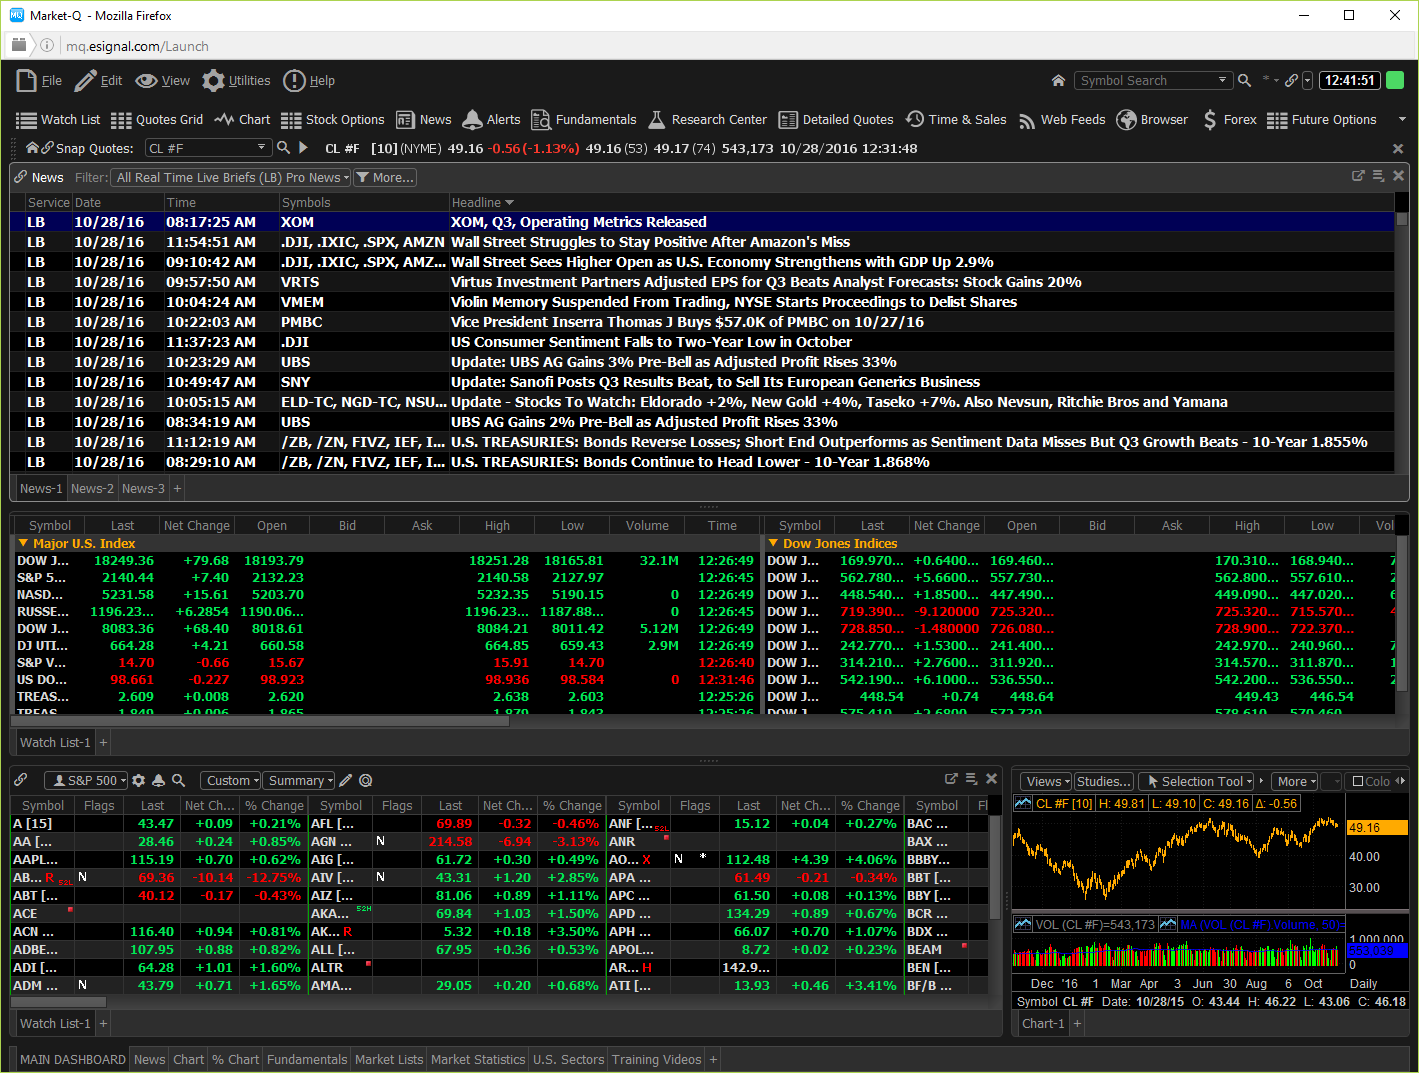Open the Custom view dropdown
Viewport: 1419px width, 1073px height.
coord(231,781)
